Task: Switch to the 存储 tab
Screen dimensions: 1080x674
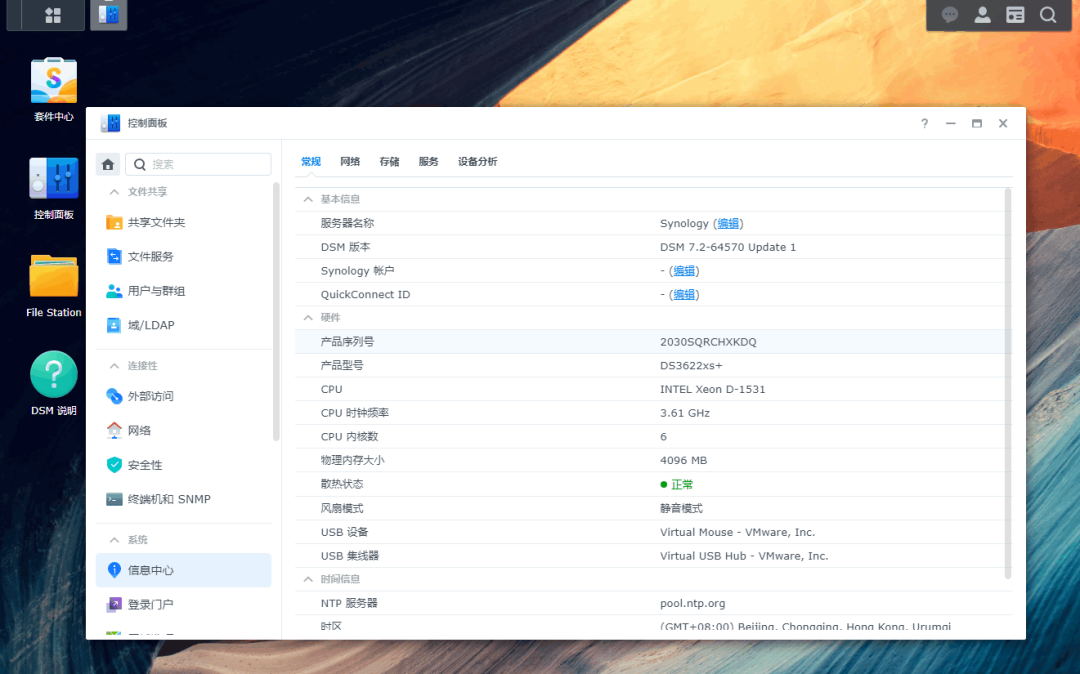Action: click(389, 161)
